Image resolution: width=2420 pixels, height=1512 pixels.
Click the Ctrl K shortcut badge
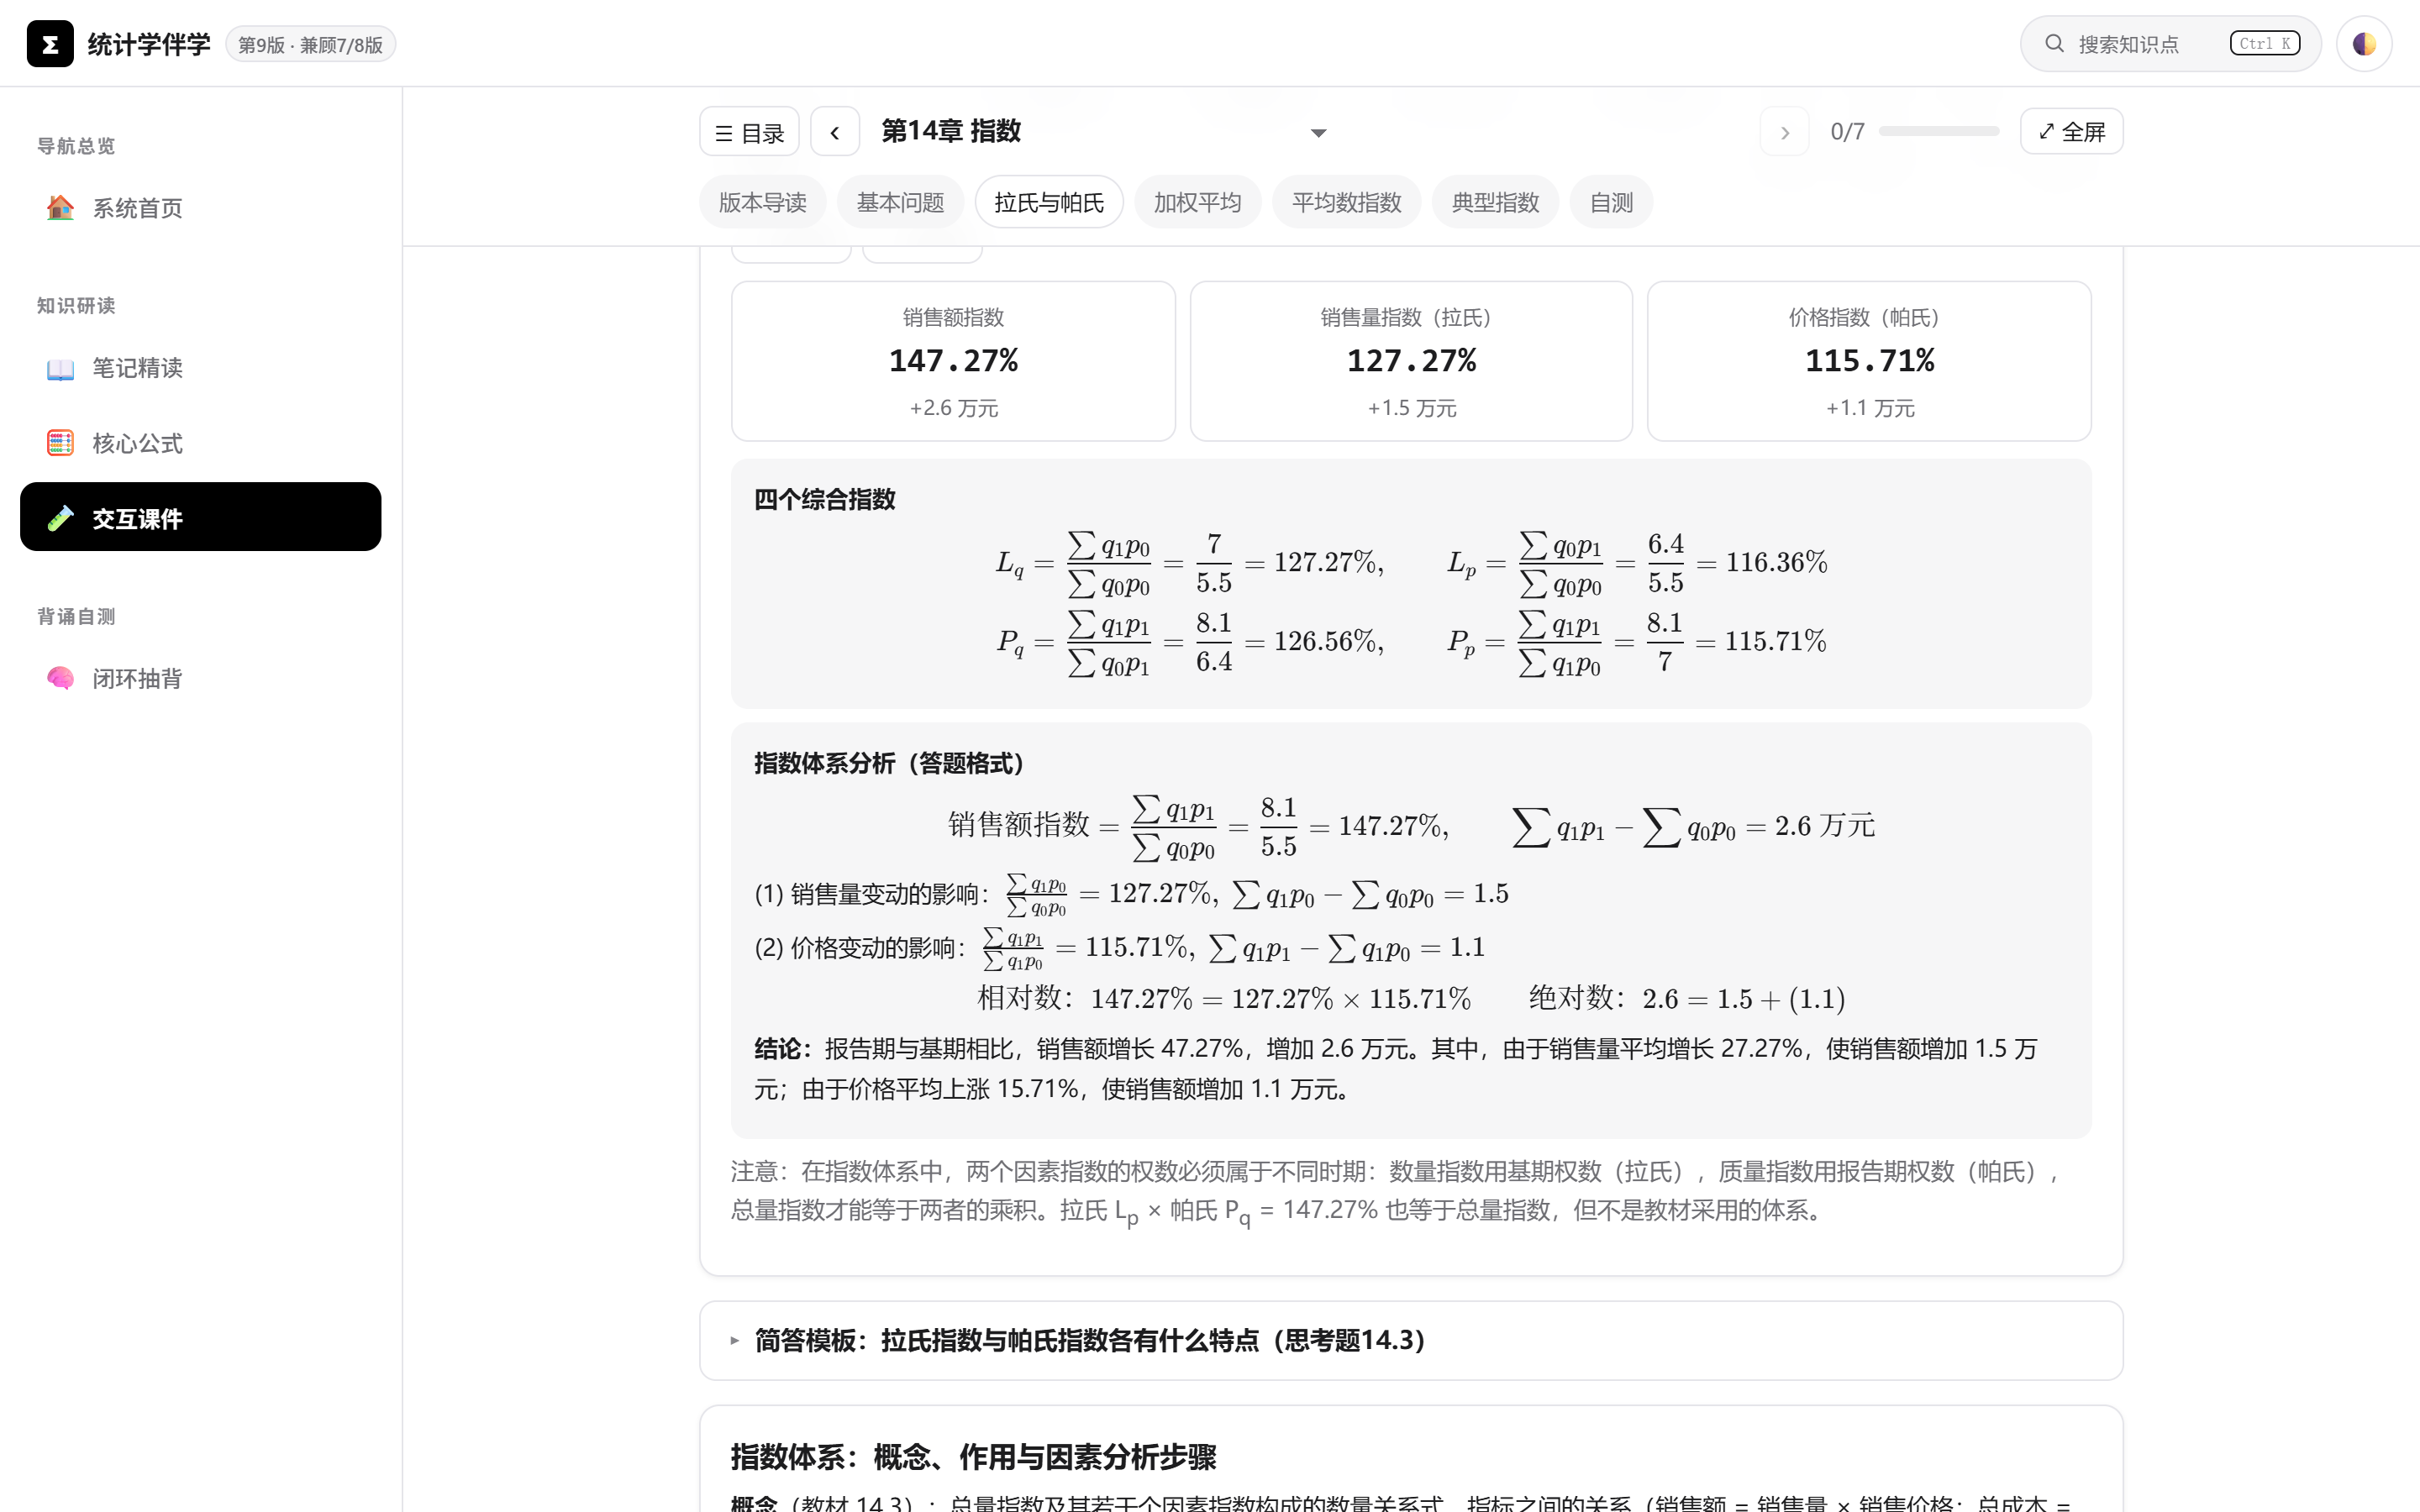coord(2264,43)
